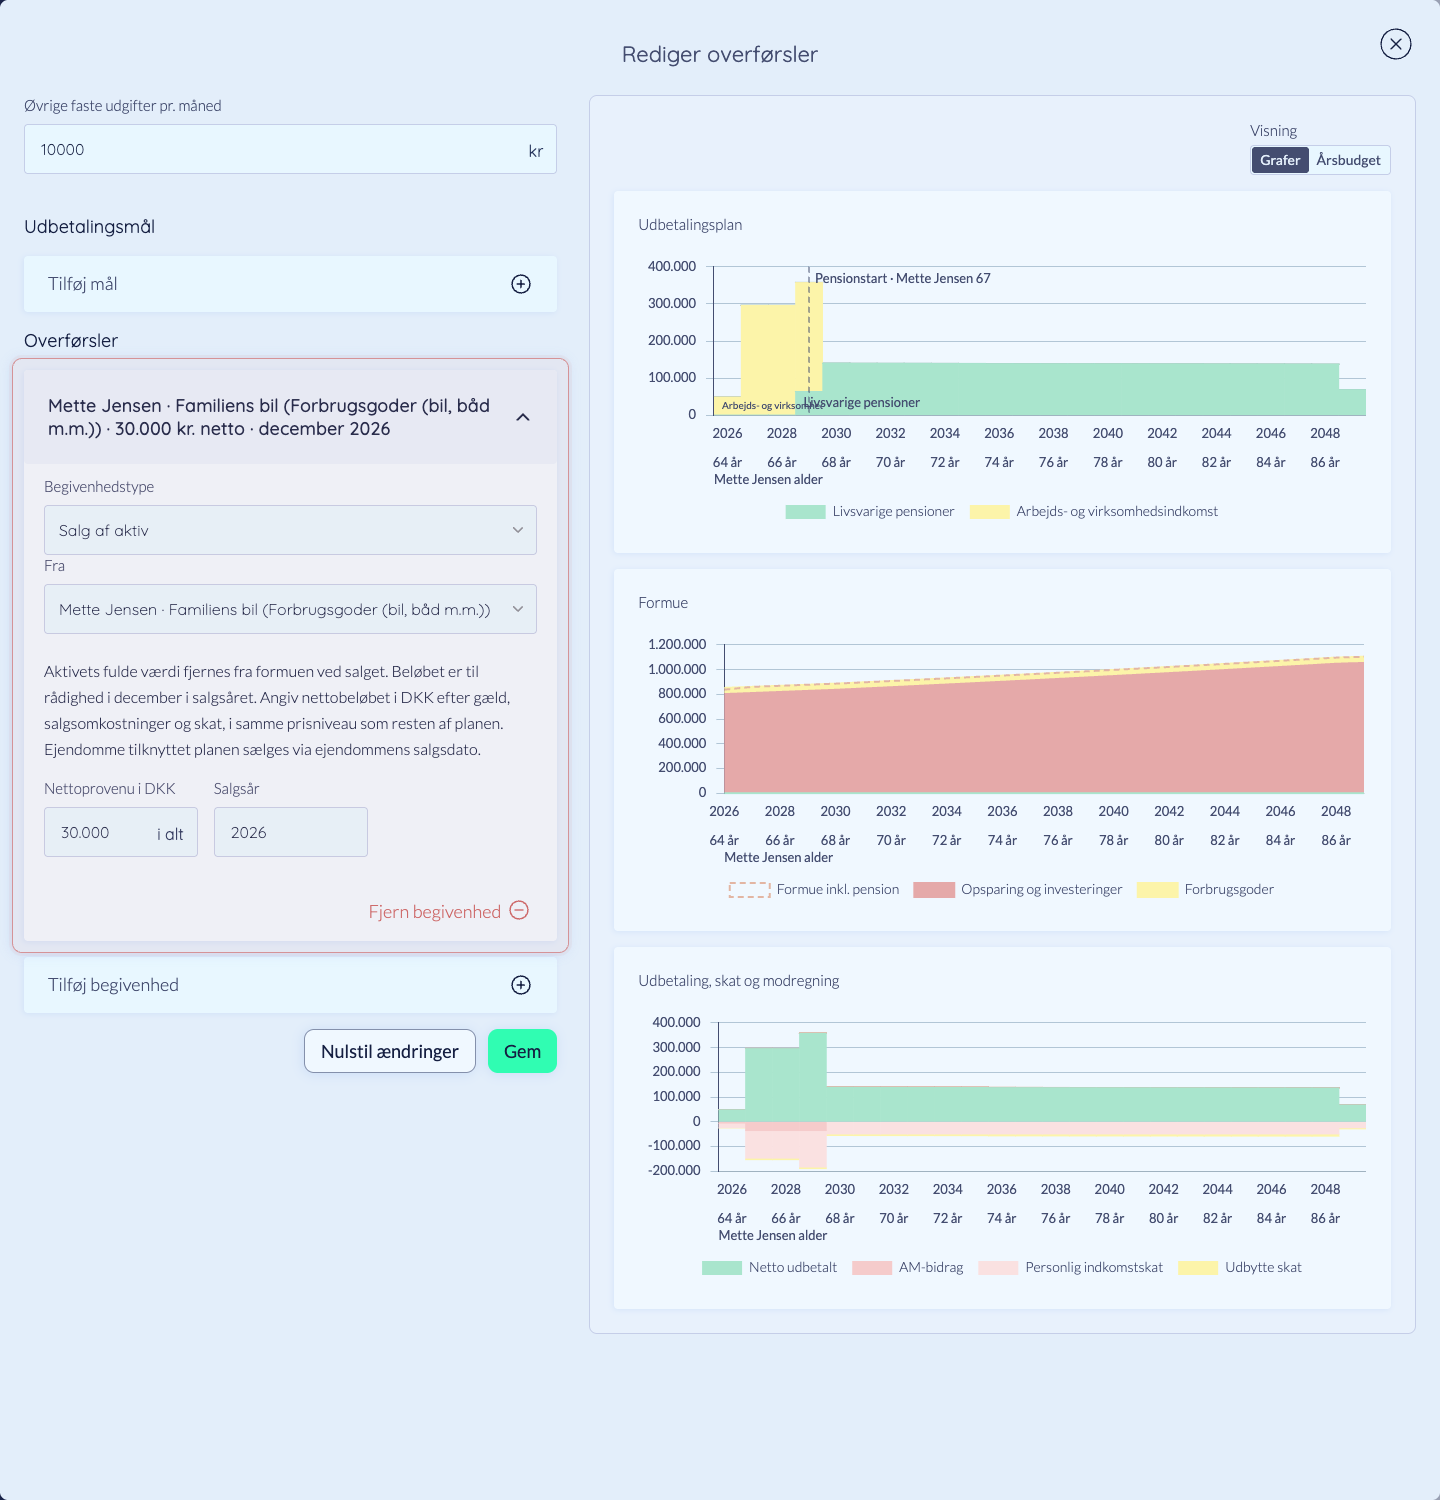Click the minus circle icon beside Fjern begivenhed
This screenshot has width=1440, height=1500.
point(519,910)
